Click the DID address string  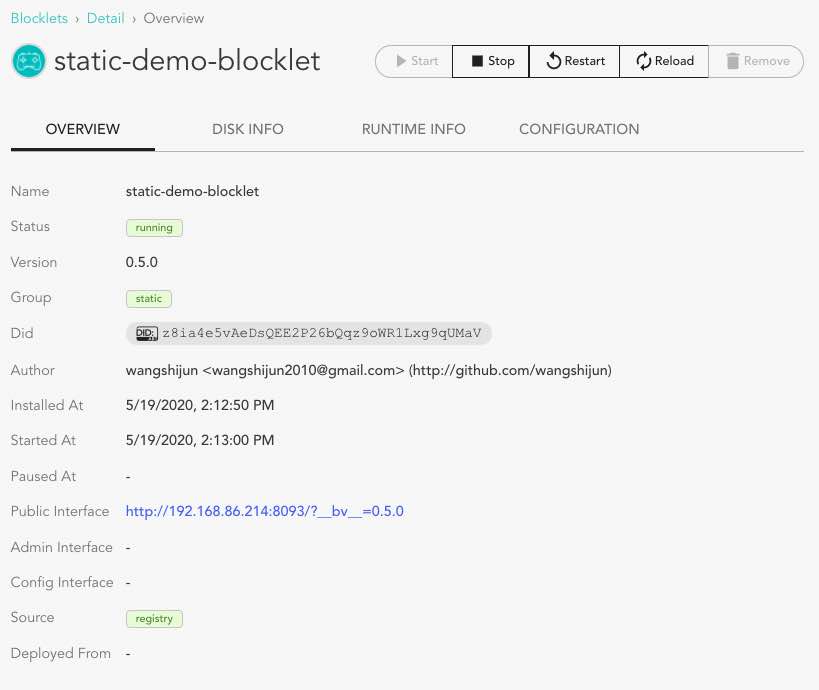click(321, 333)
